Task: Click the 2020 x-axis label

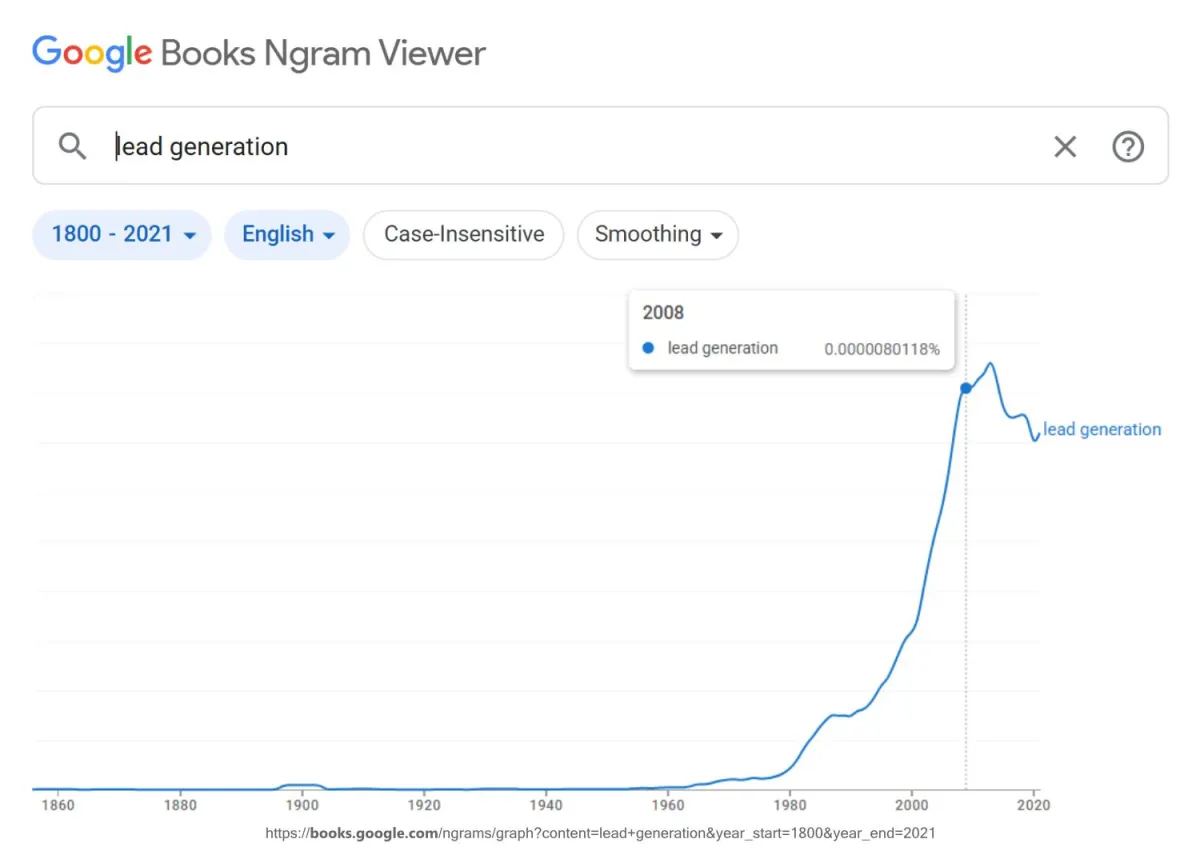Action: point(1033,805)
